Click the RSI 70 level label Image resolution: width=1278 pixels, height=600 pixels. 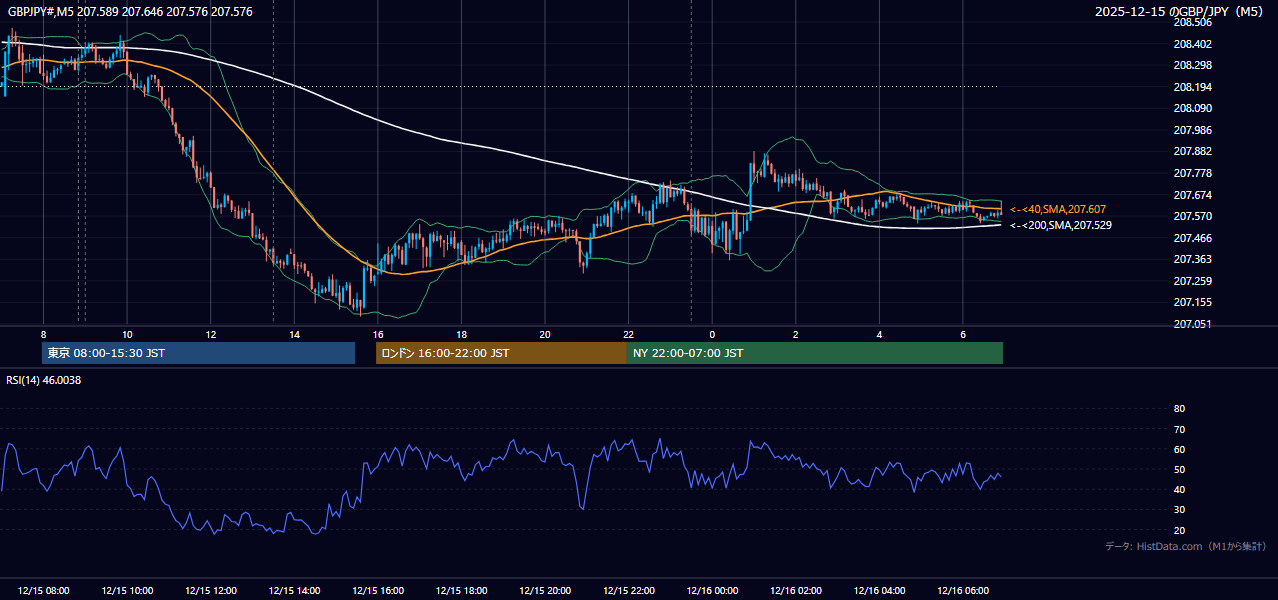[x=1179, y=429]
